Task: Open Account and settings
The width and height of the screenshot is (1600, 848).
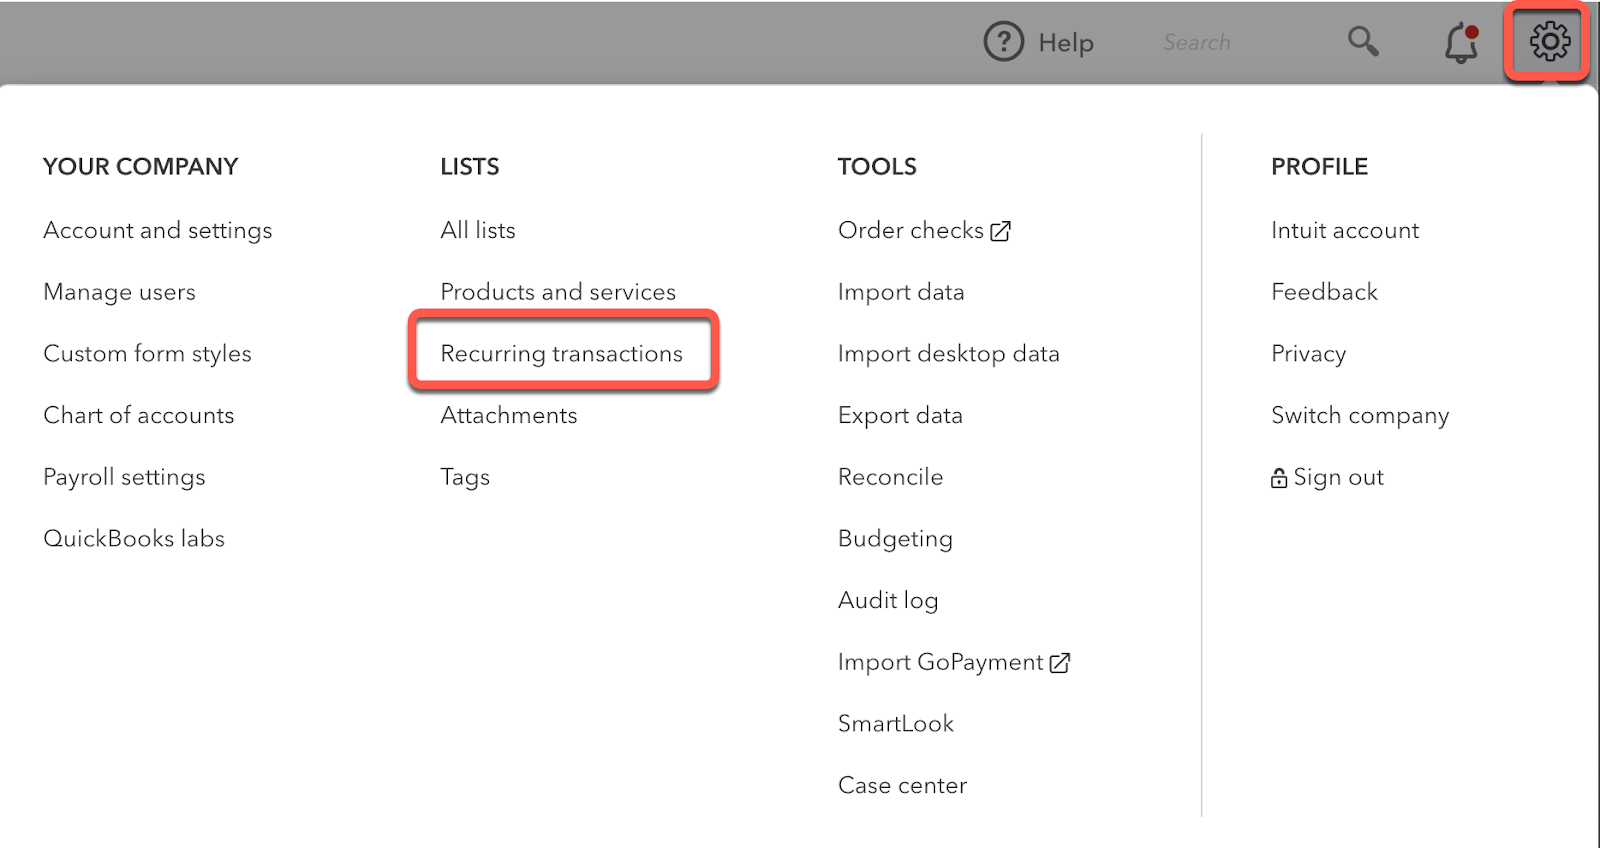Action: (x=157, y=230)
